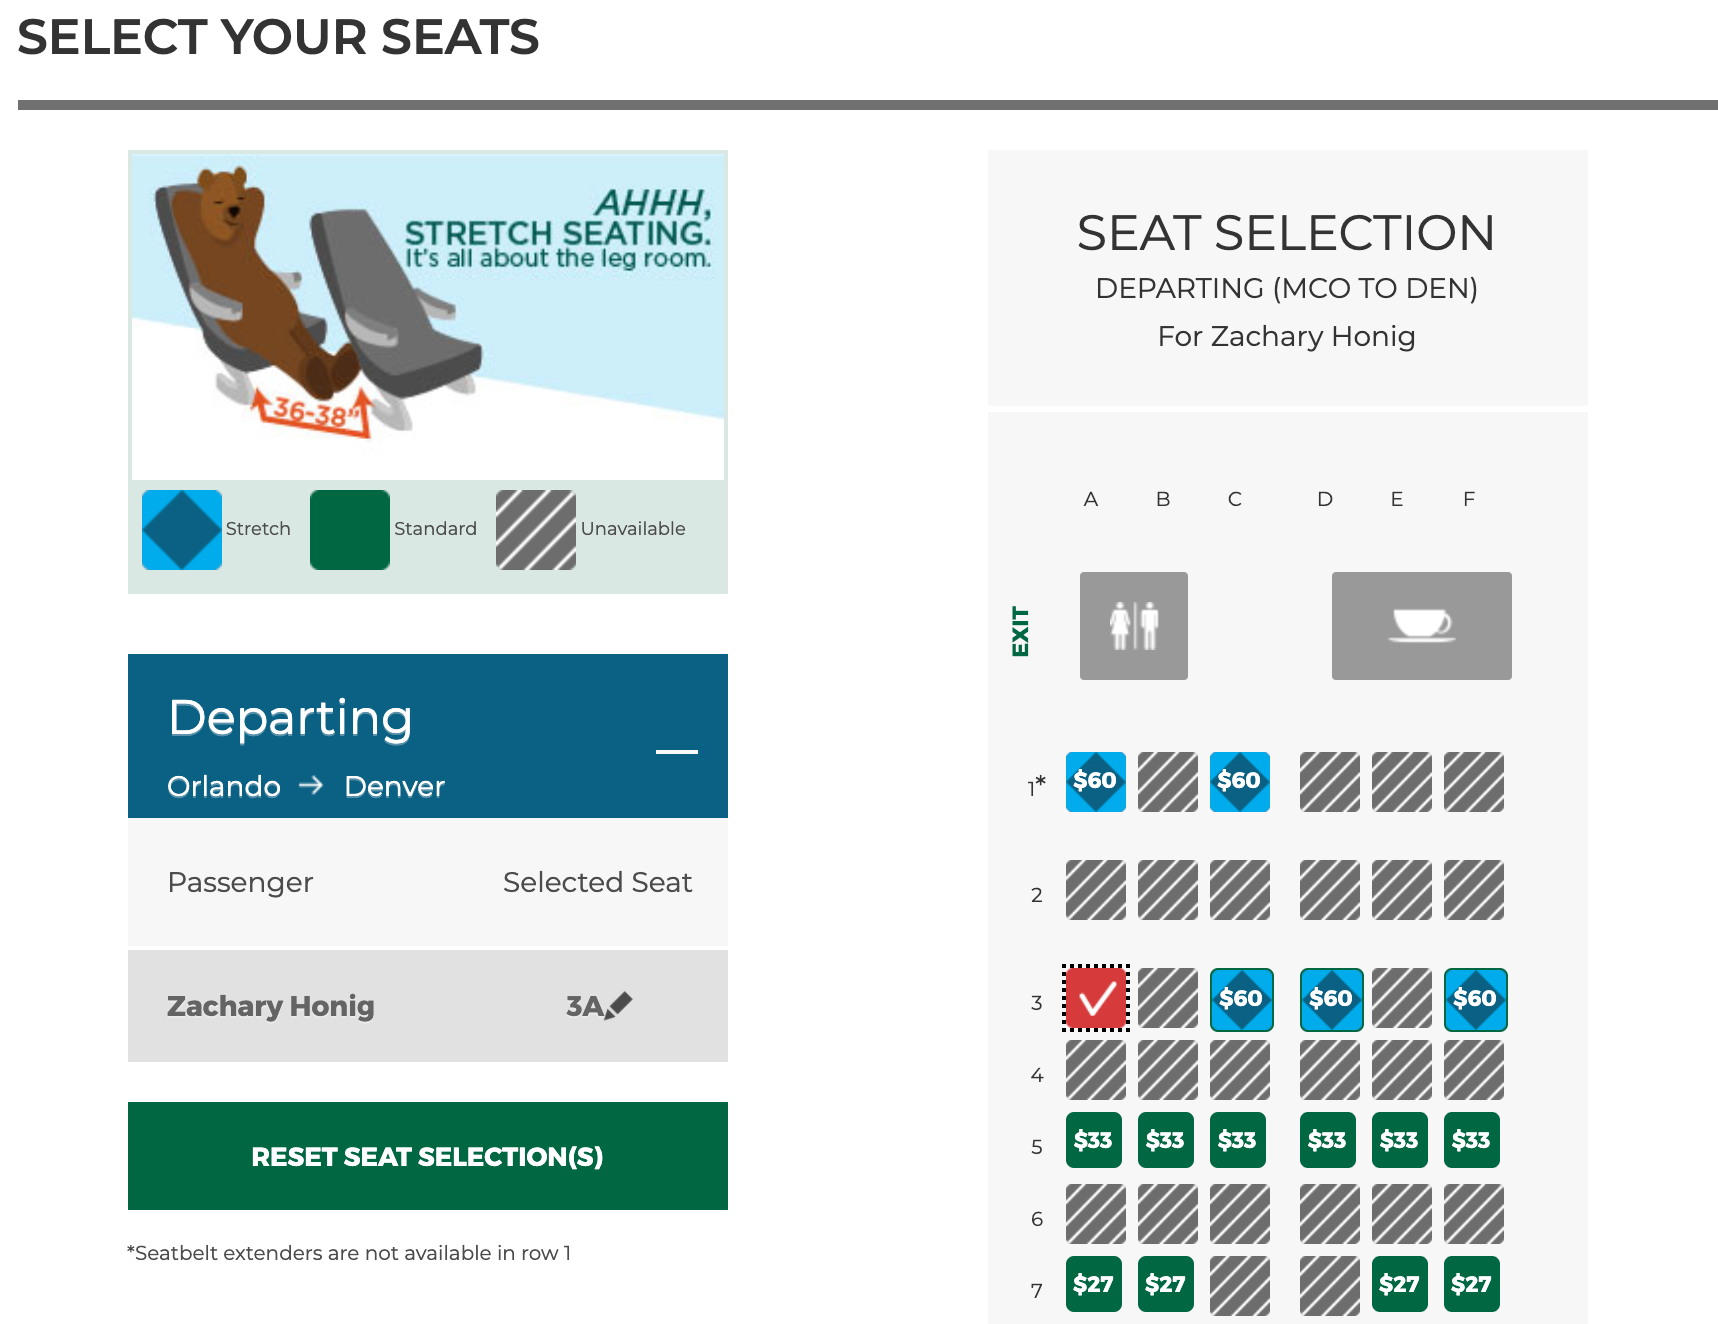Screen dimensions: 1718x1324
Task: Click the pencil edit icon beside 3A
Action: click(619, 1005)
